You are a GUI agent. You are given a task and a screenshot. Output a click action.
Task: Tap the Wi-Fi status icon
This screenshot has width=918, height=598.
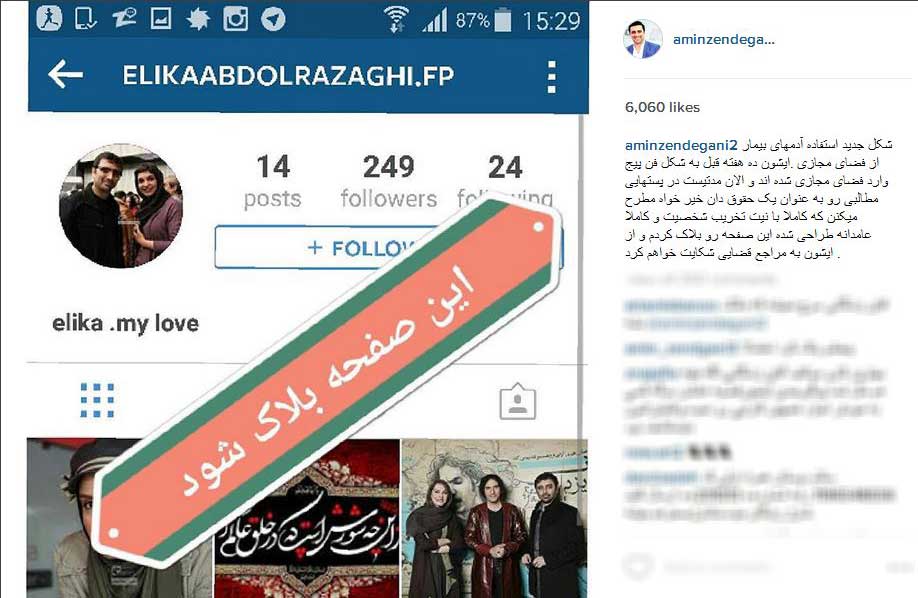pos(396,19)
